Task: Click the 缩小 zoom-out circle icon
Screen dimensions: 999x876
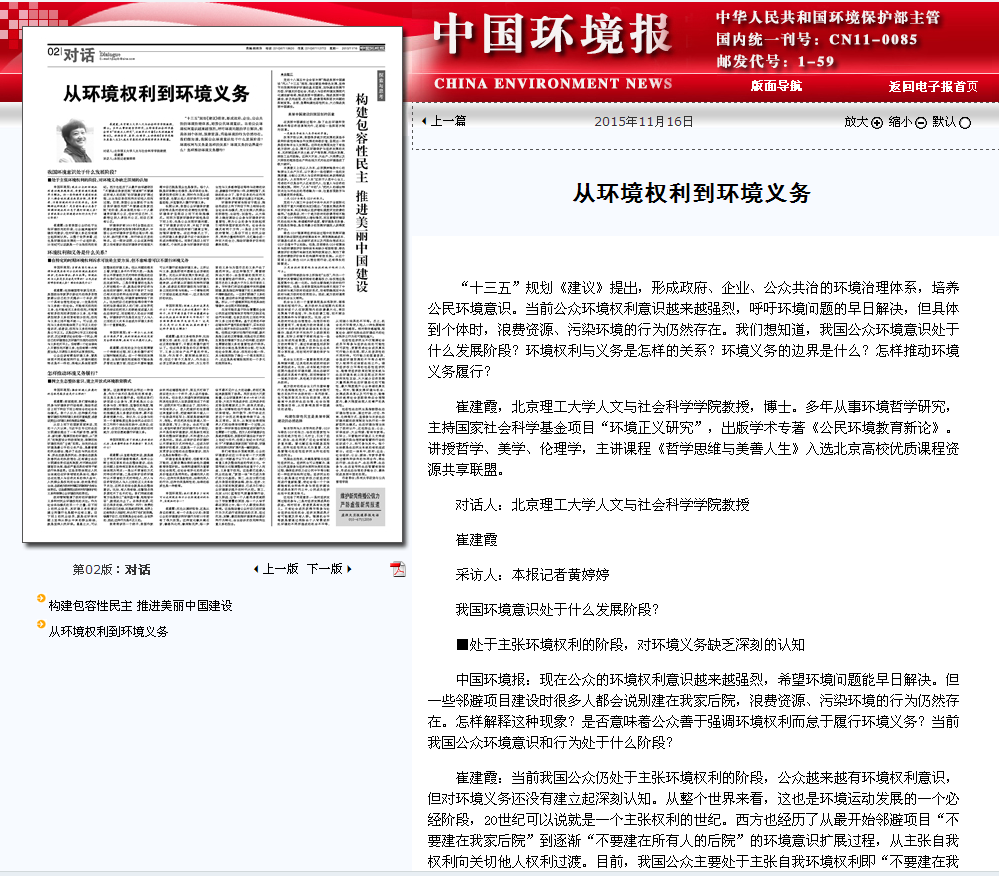Action: coord(921,122)
